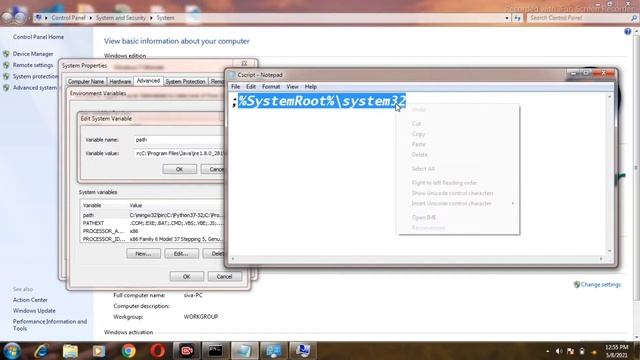
Task: Click OK in Environment Variables dialog
Action: pyautogui.click(x=187, y=277)
